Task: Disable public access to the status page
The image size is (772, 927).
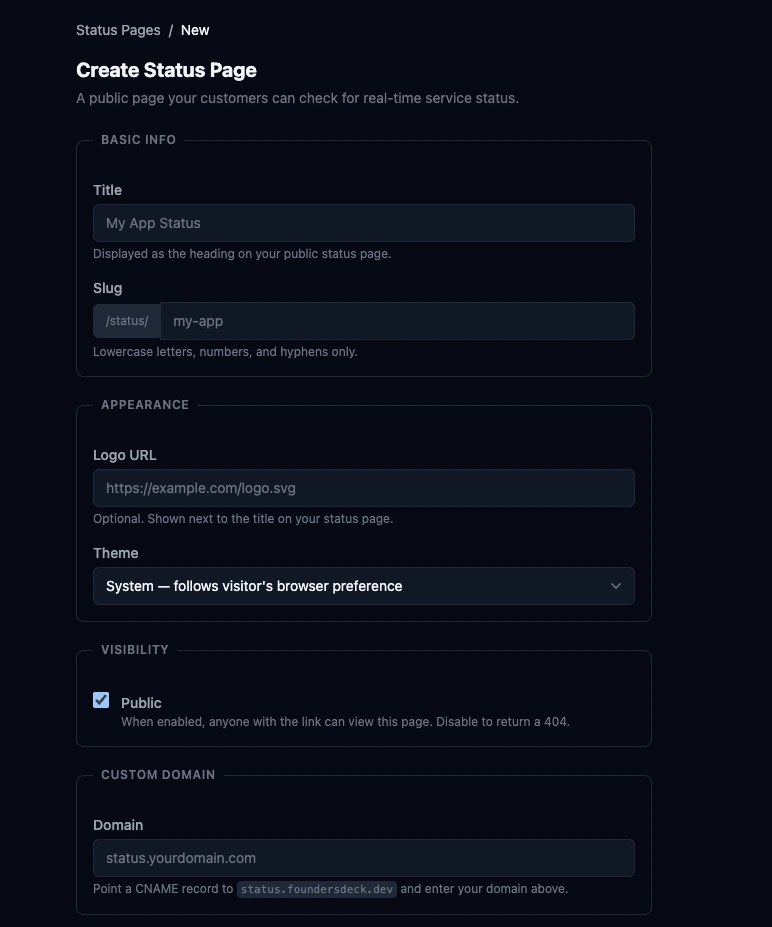Action: coord(100,701)
